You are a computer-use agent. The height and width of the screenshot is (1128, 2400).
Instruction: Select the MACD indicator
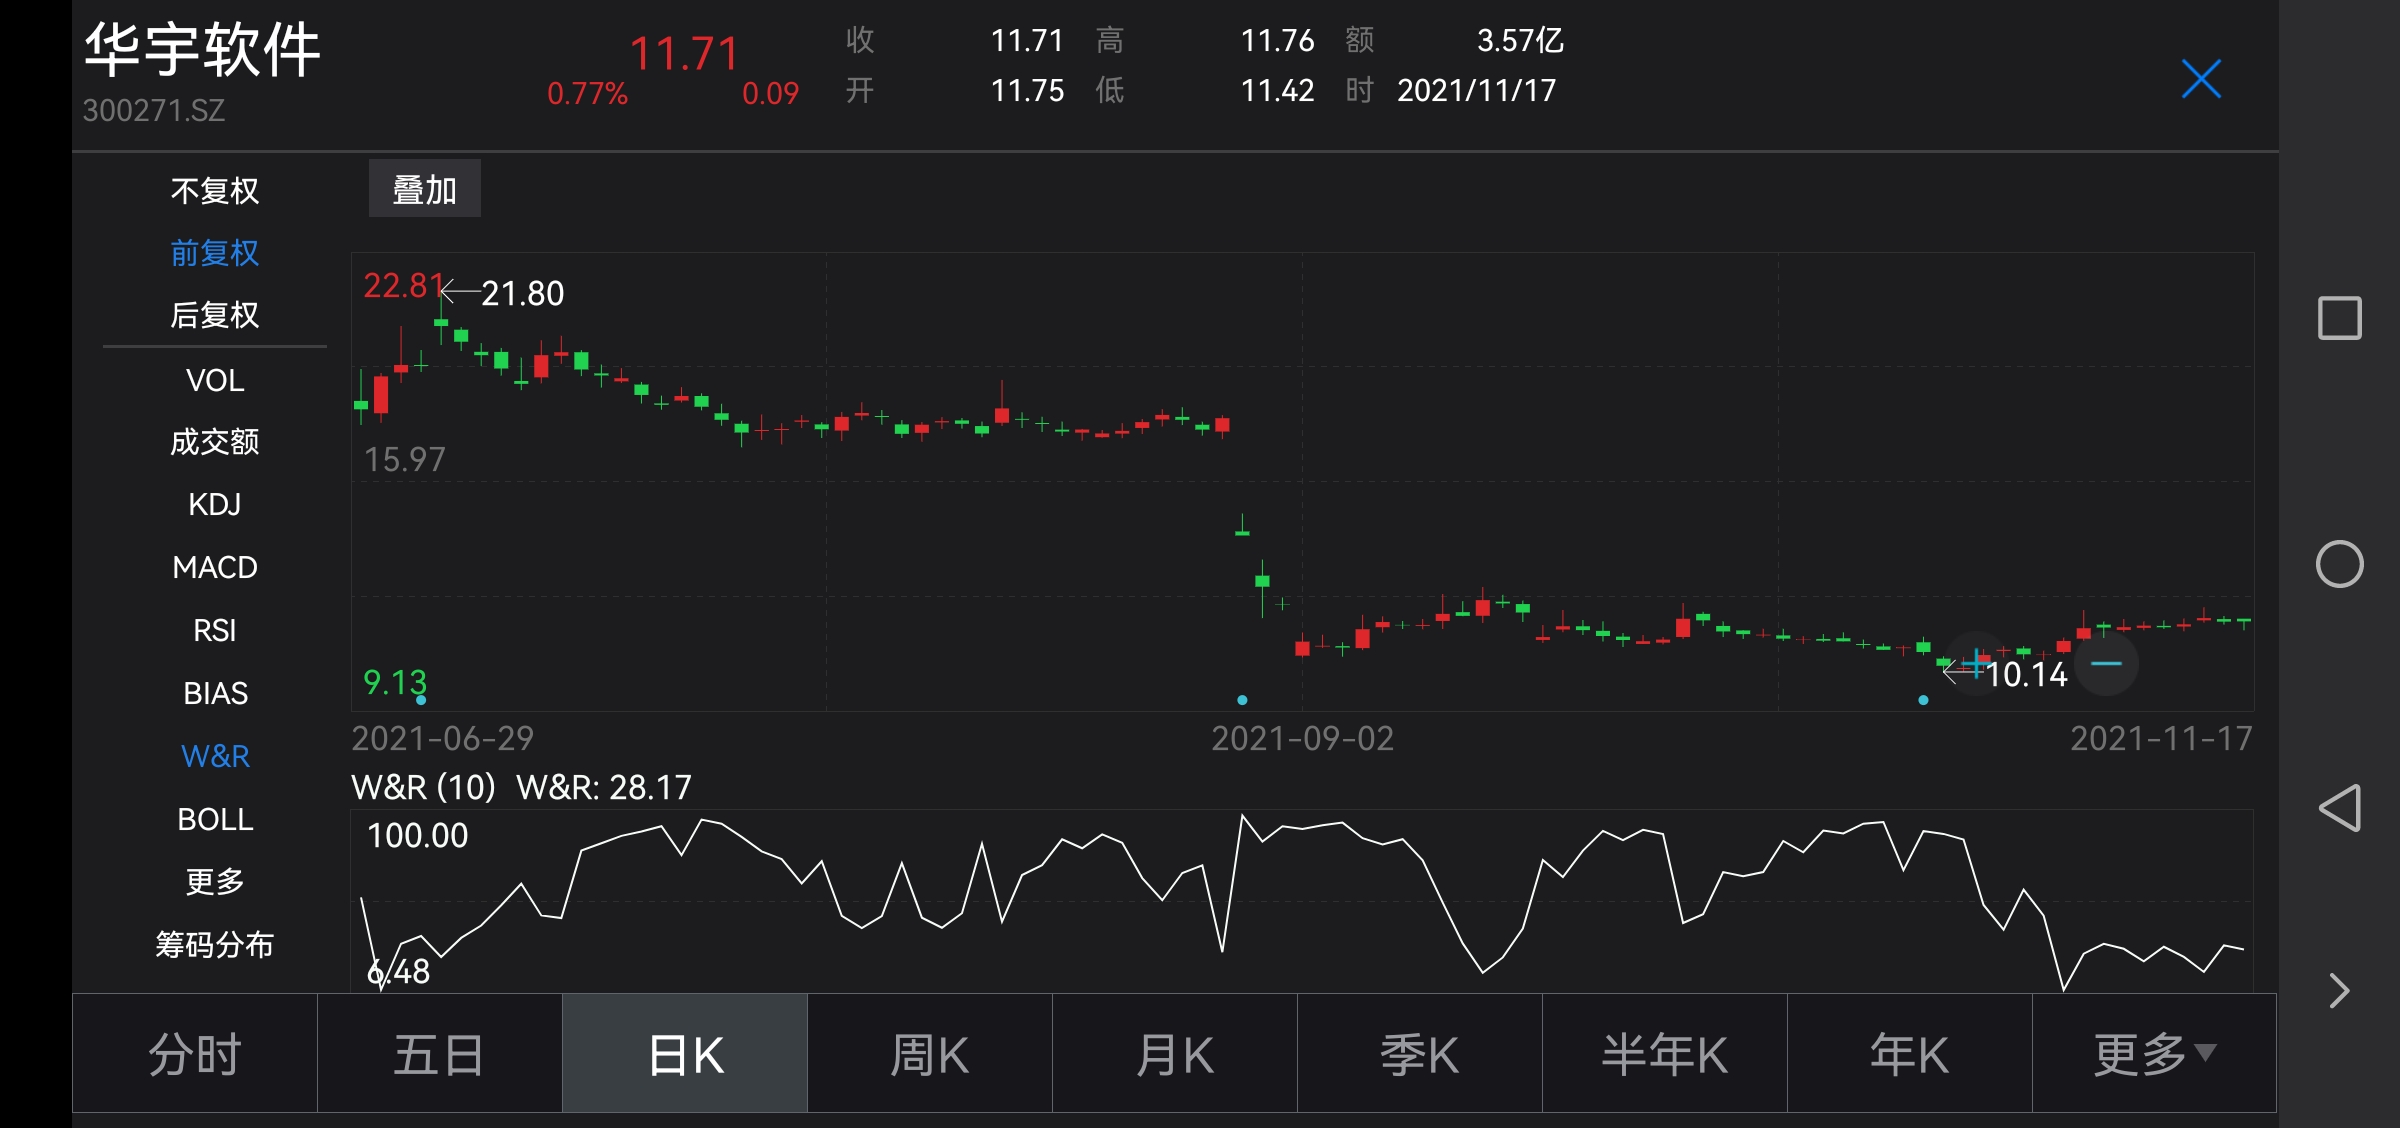pos(214,567)
